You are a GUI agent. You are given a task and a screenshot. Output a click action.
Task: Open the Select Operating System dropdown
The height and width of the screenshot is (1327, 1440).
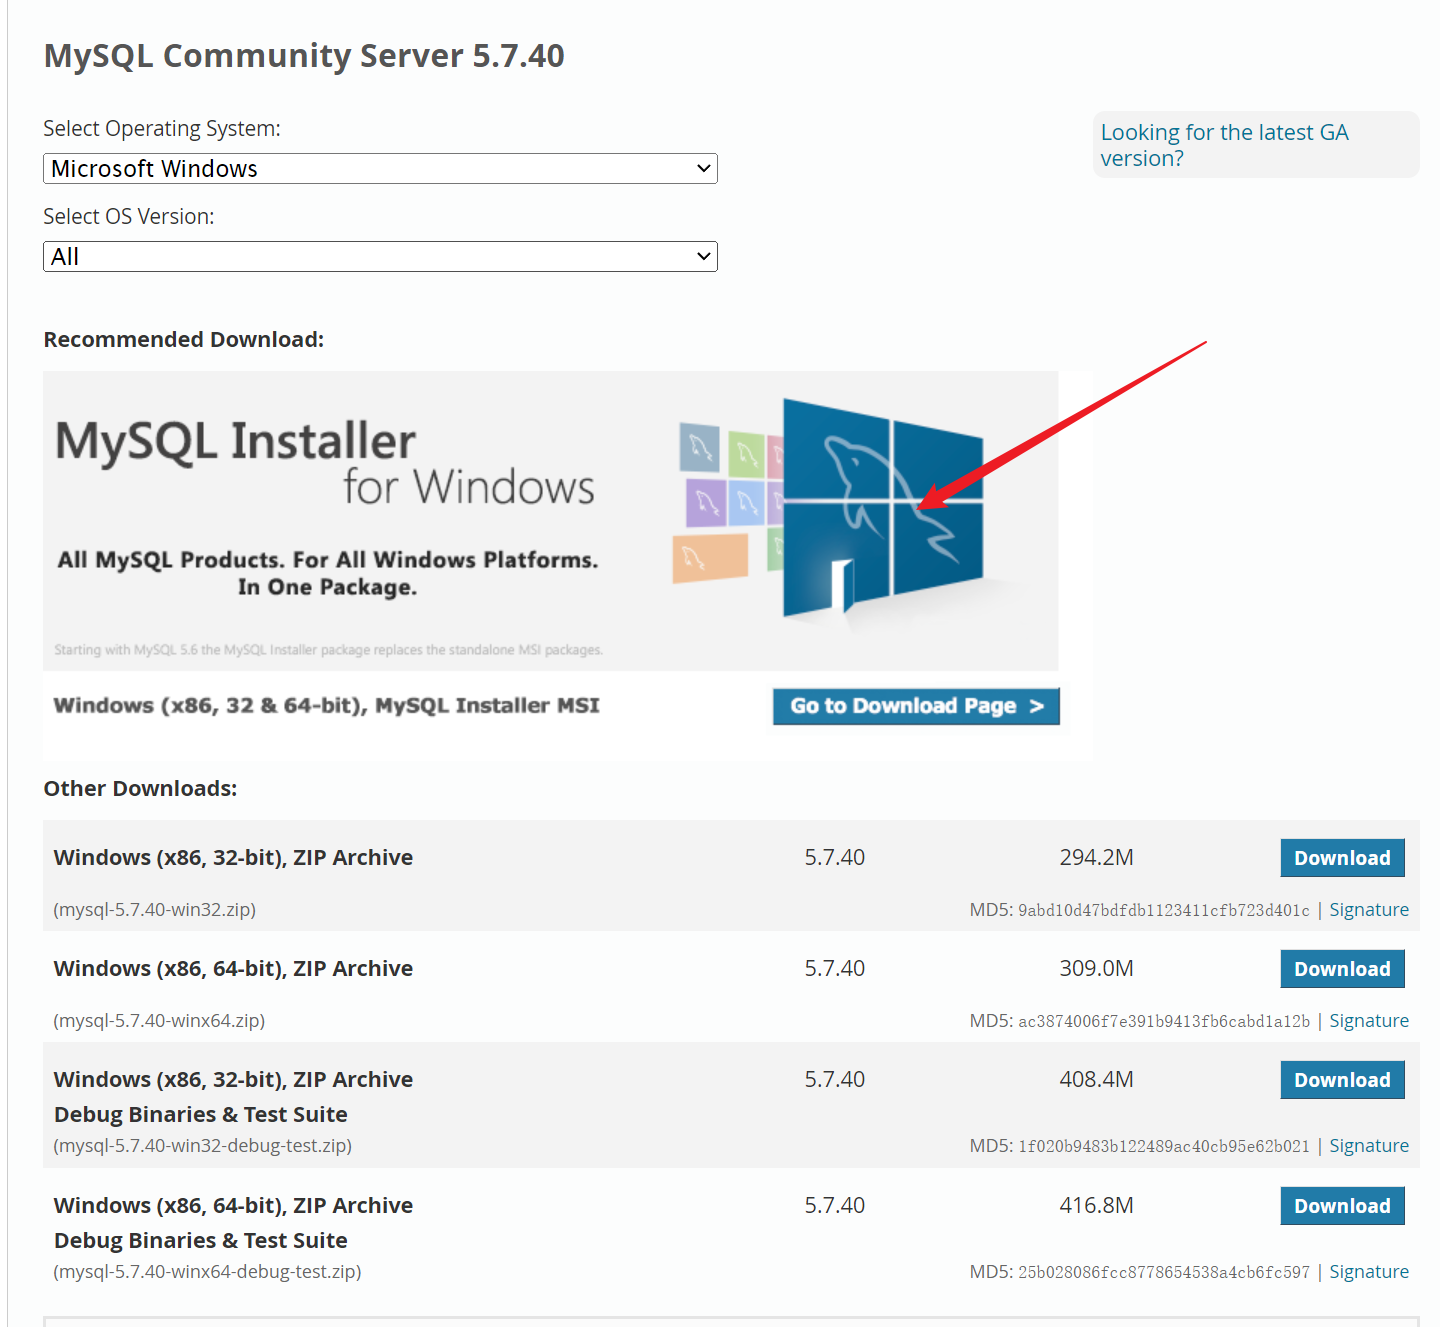(380, 168)
